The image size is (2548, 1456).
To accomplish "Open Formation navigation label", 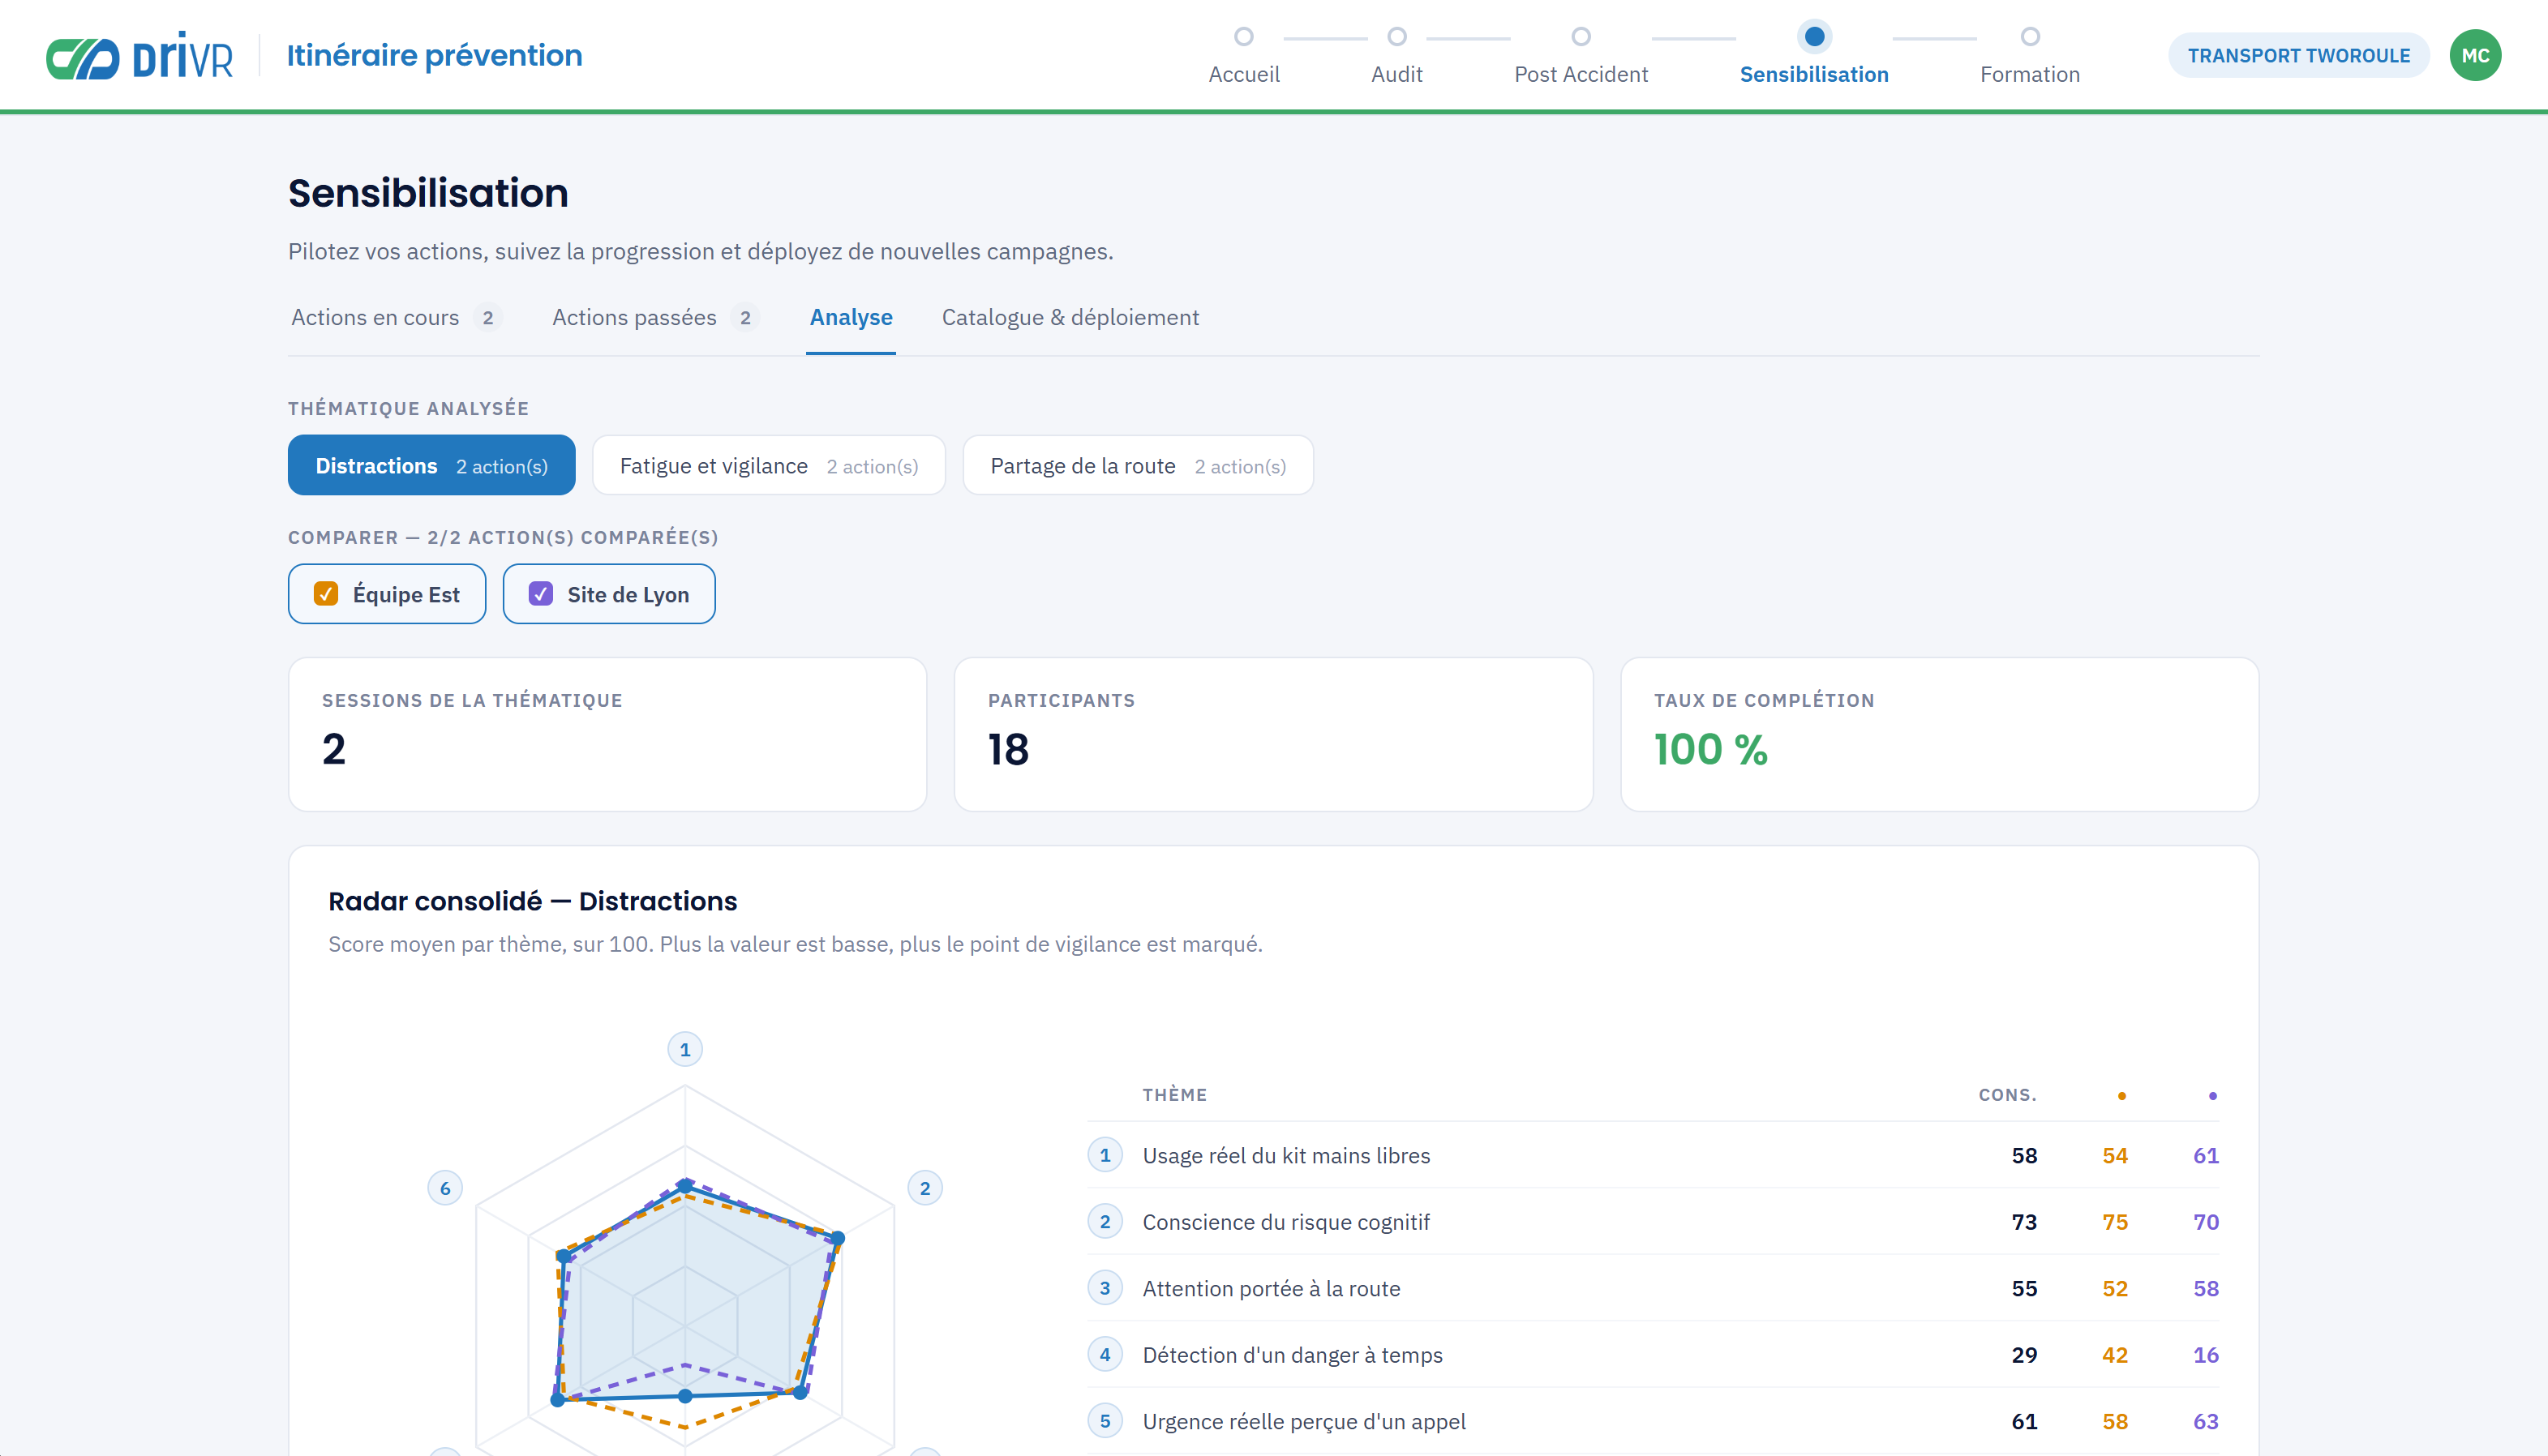I will (2029, 74).
